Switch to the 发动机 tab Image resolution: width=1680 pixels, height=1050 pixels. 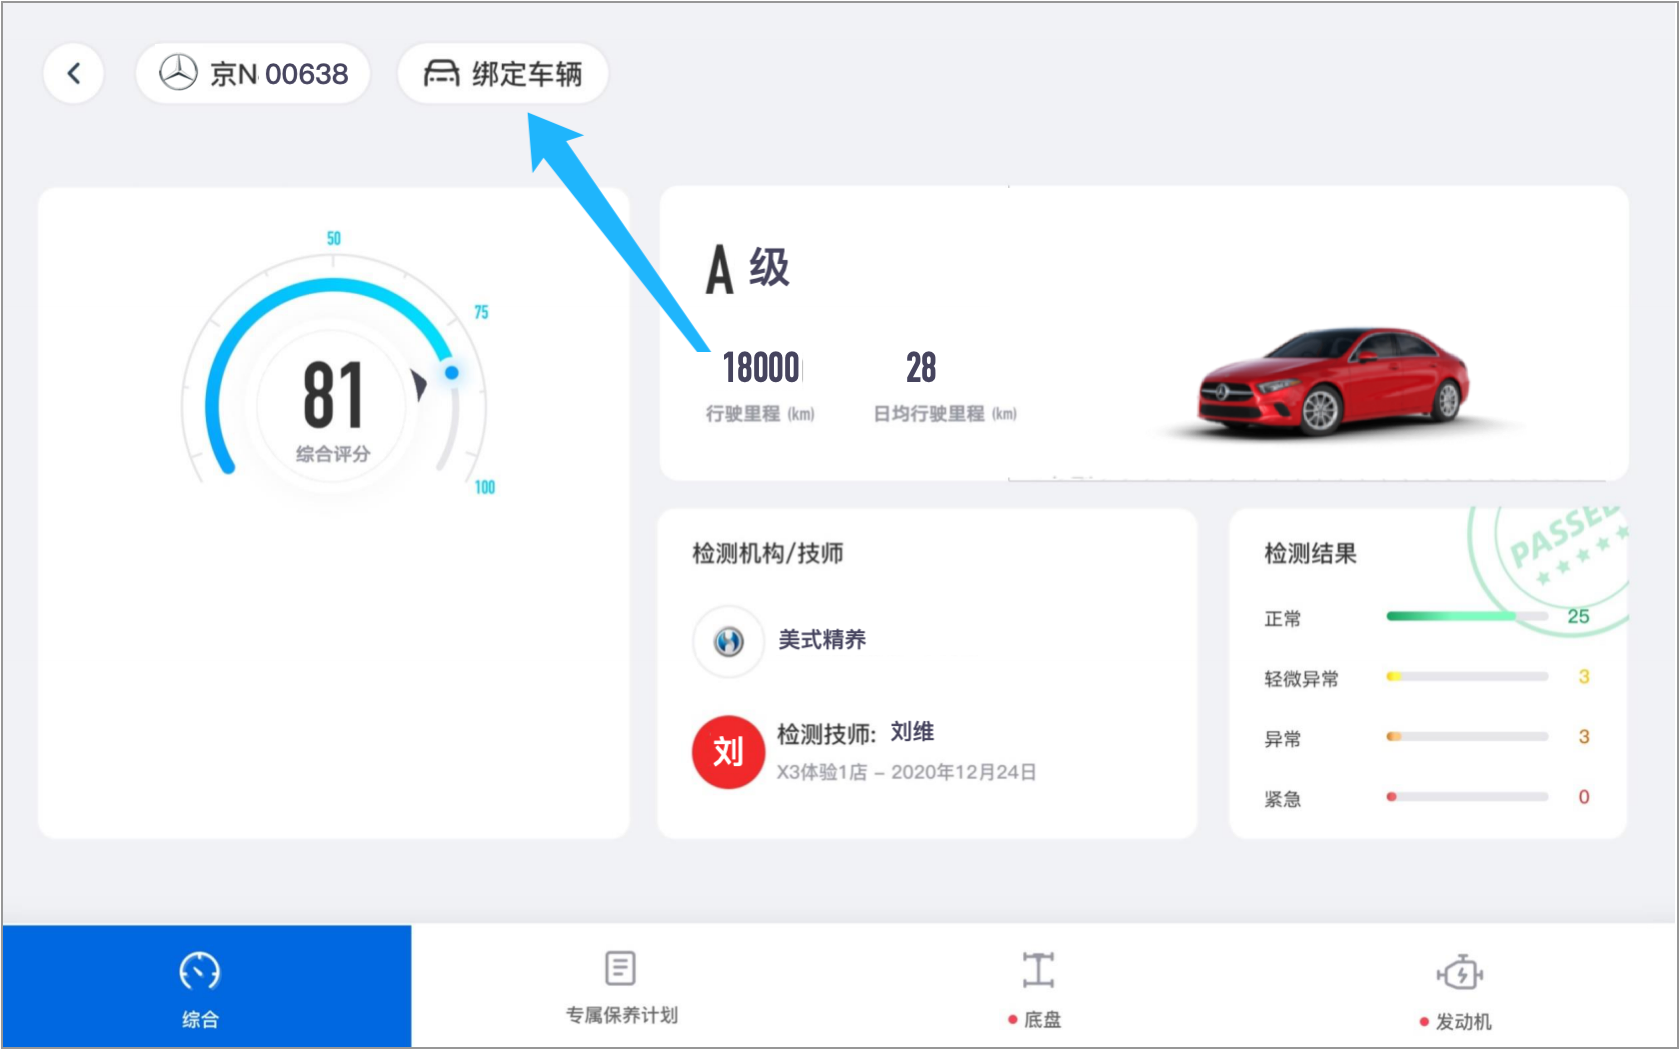point(1460,986)
